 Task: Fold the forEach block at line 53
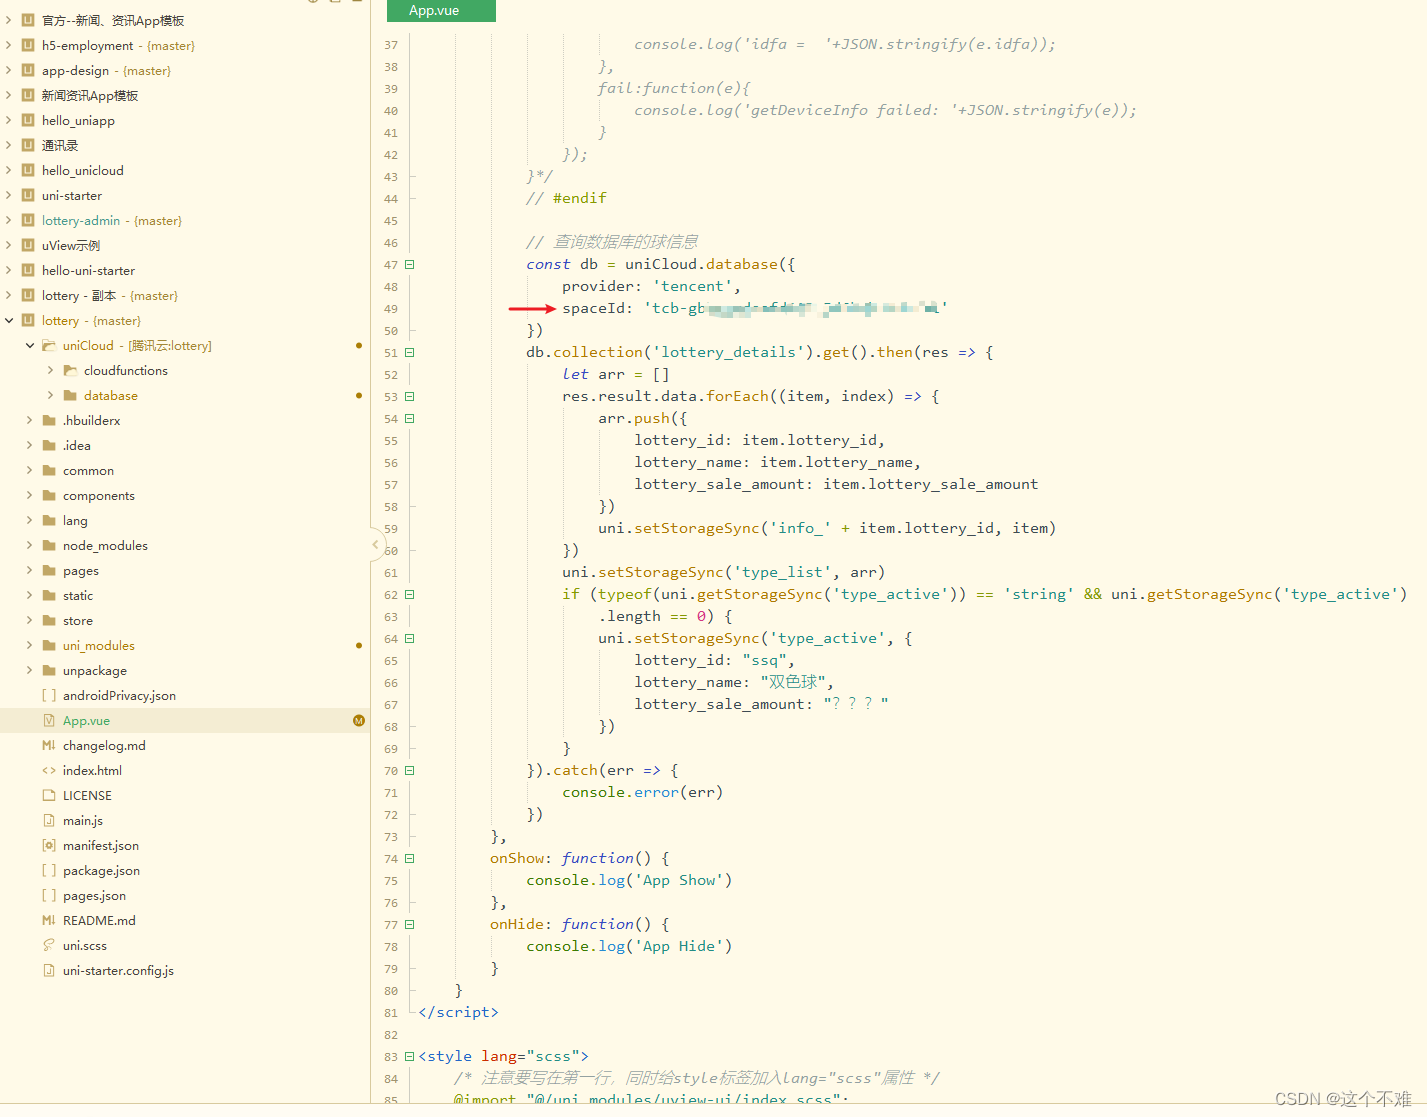pyautogui.click(x=410, y=397)
